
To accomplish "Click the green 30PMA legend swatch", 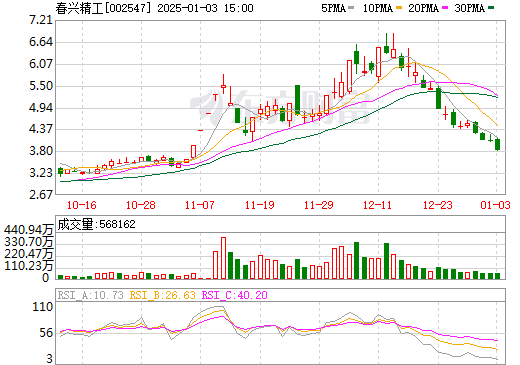I will point(491,8).
